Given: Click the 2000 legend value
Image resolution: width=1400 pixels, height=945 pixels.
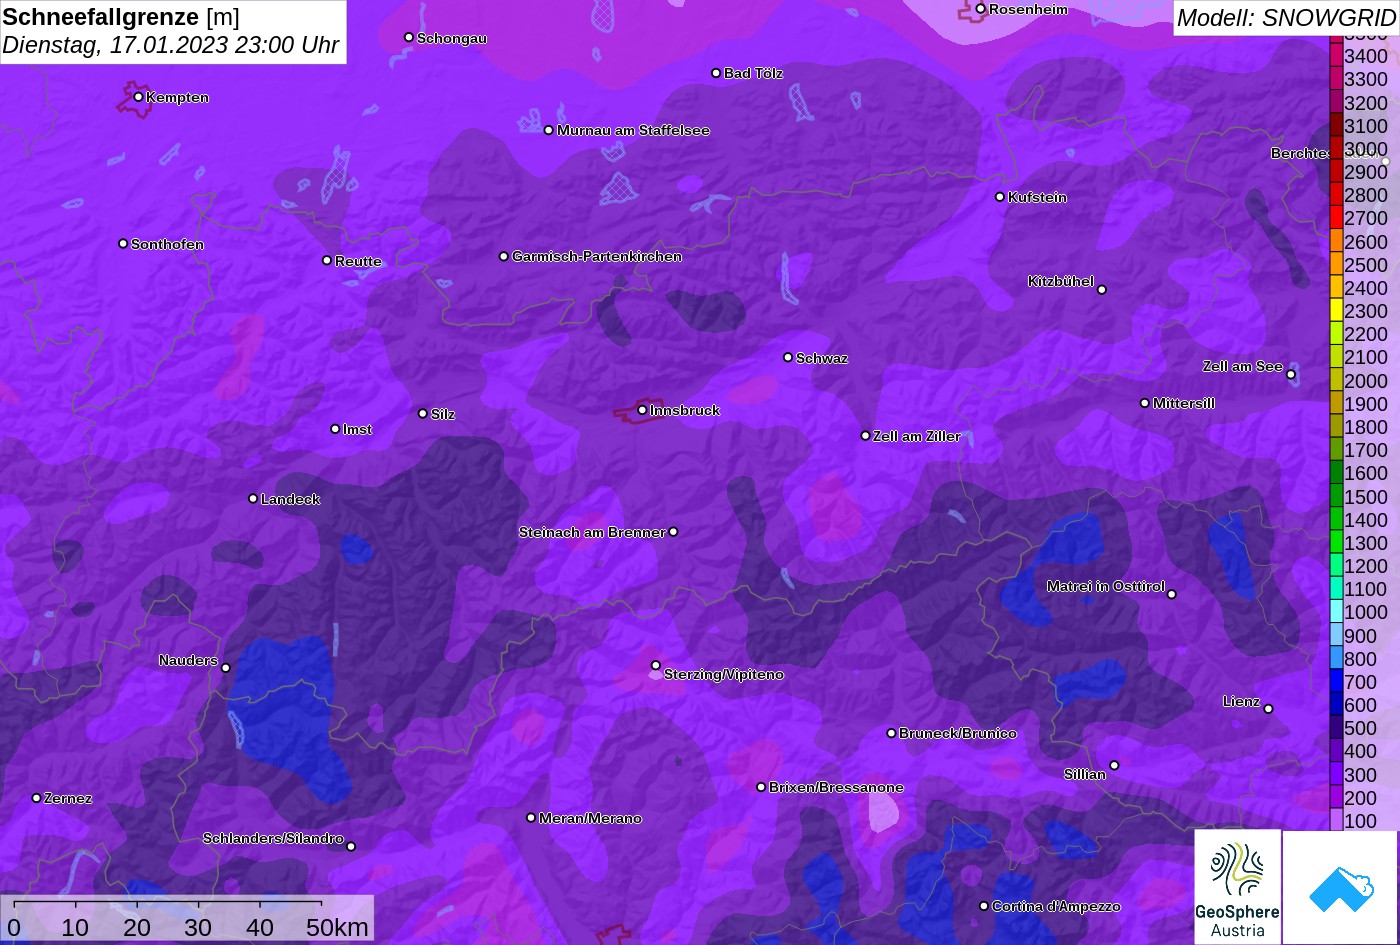Looking at the screenshot, I should pos(1366,381).
